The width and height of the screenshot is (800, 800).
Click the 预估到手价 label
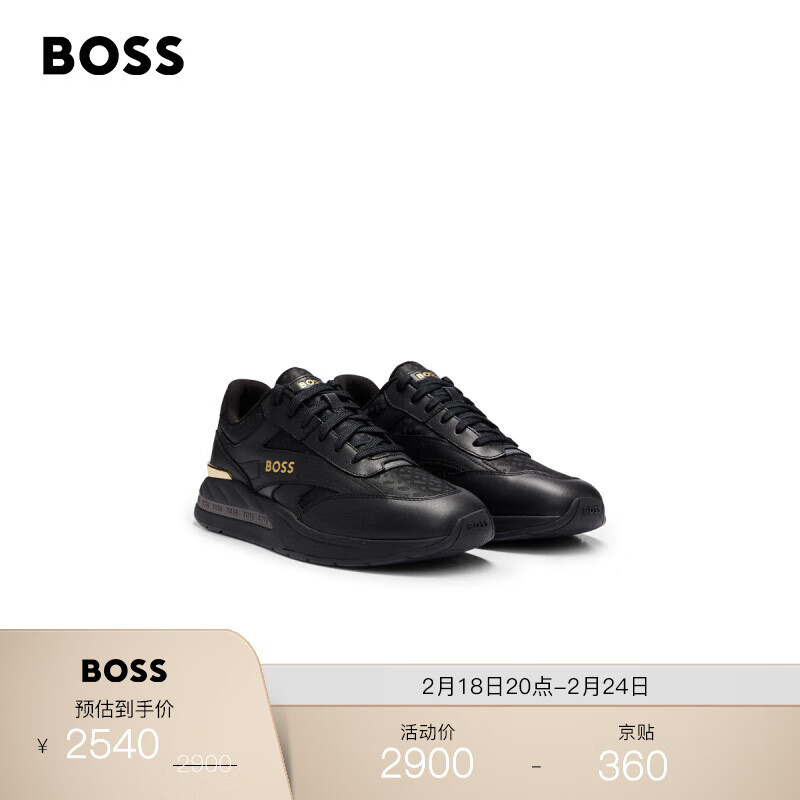point(124,709)
